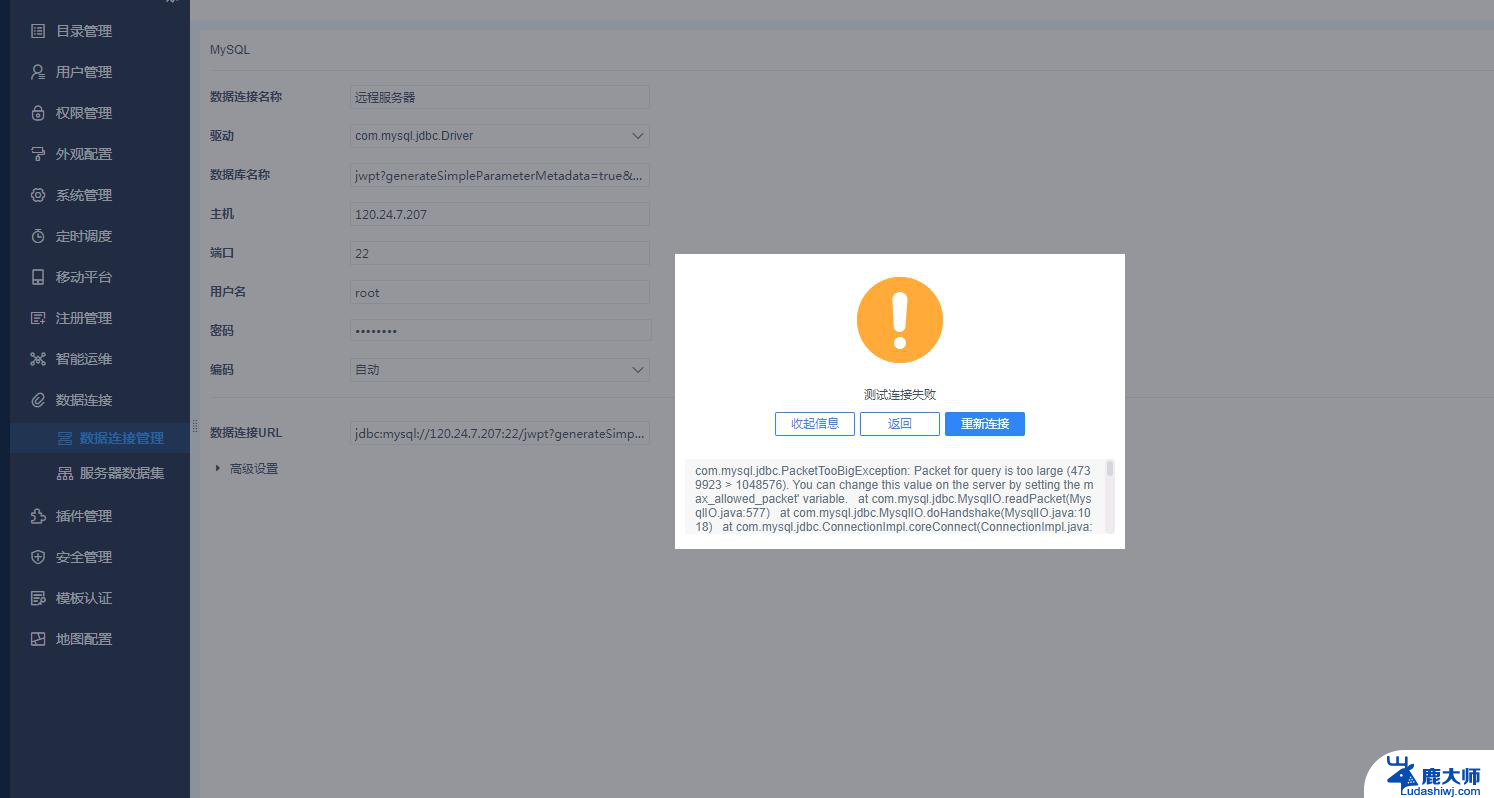This screenshot has width=1494, height=798.
Task: Click the 智能运维 network icon
Action: coord(38,359)
